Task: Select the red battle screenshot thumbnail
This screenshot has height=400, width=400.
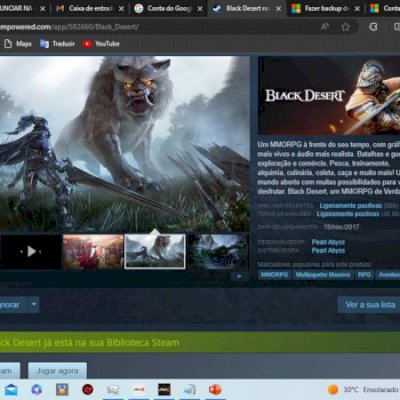Action: coord(93,251)
